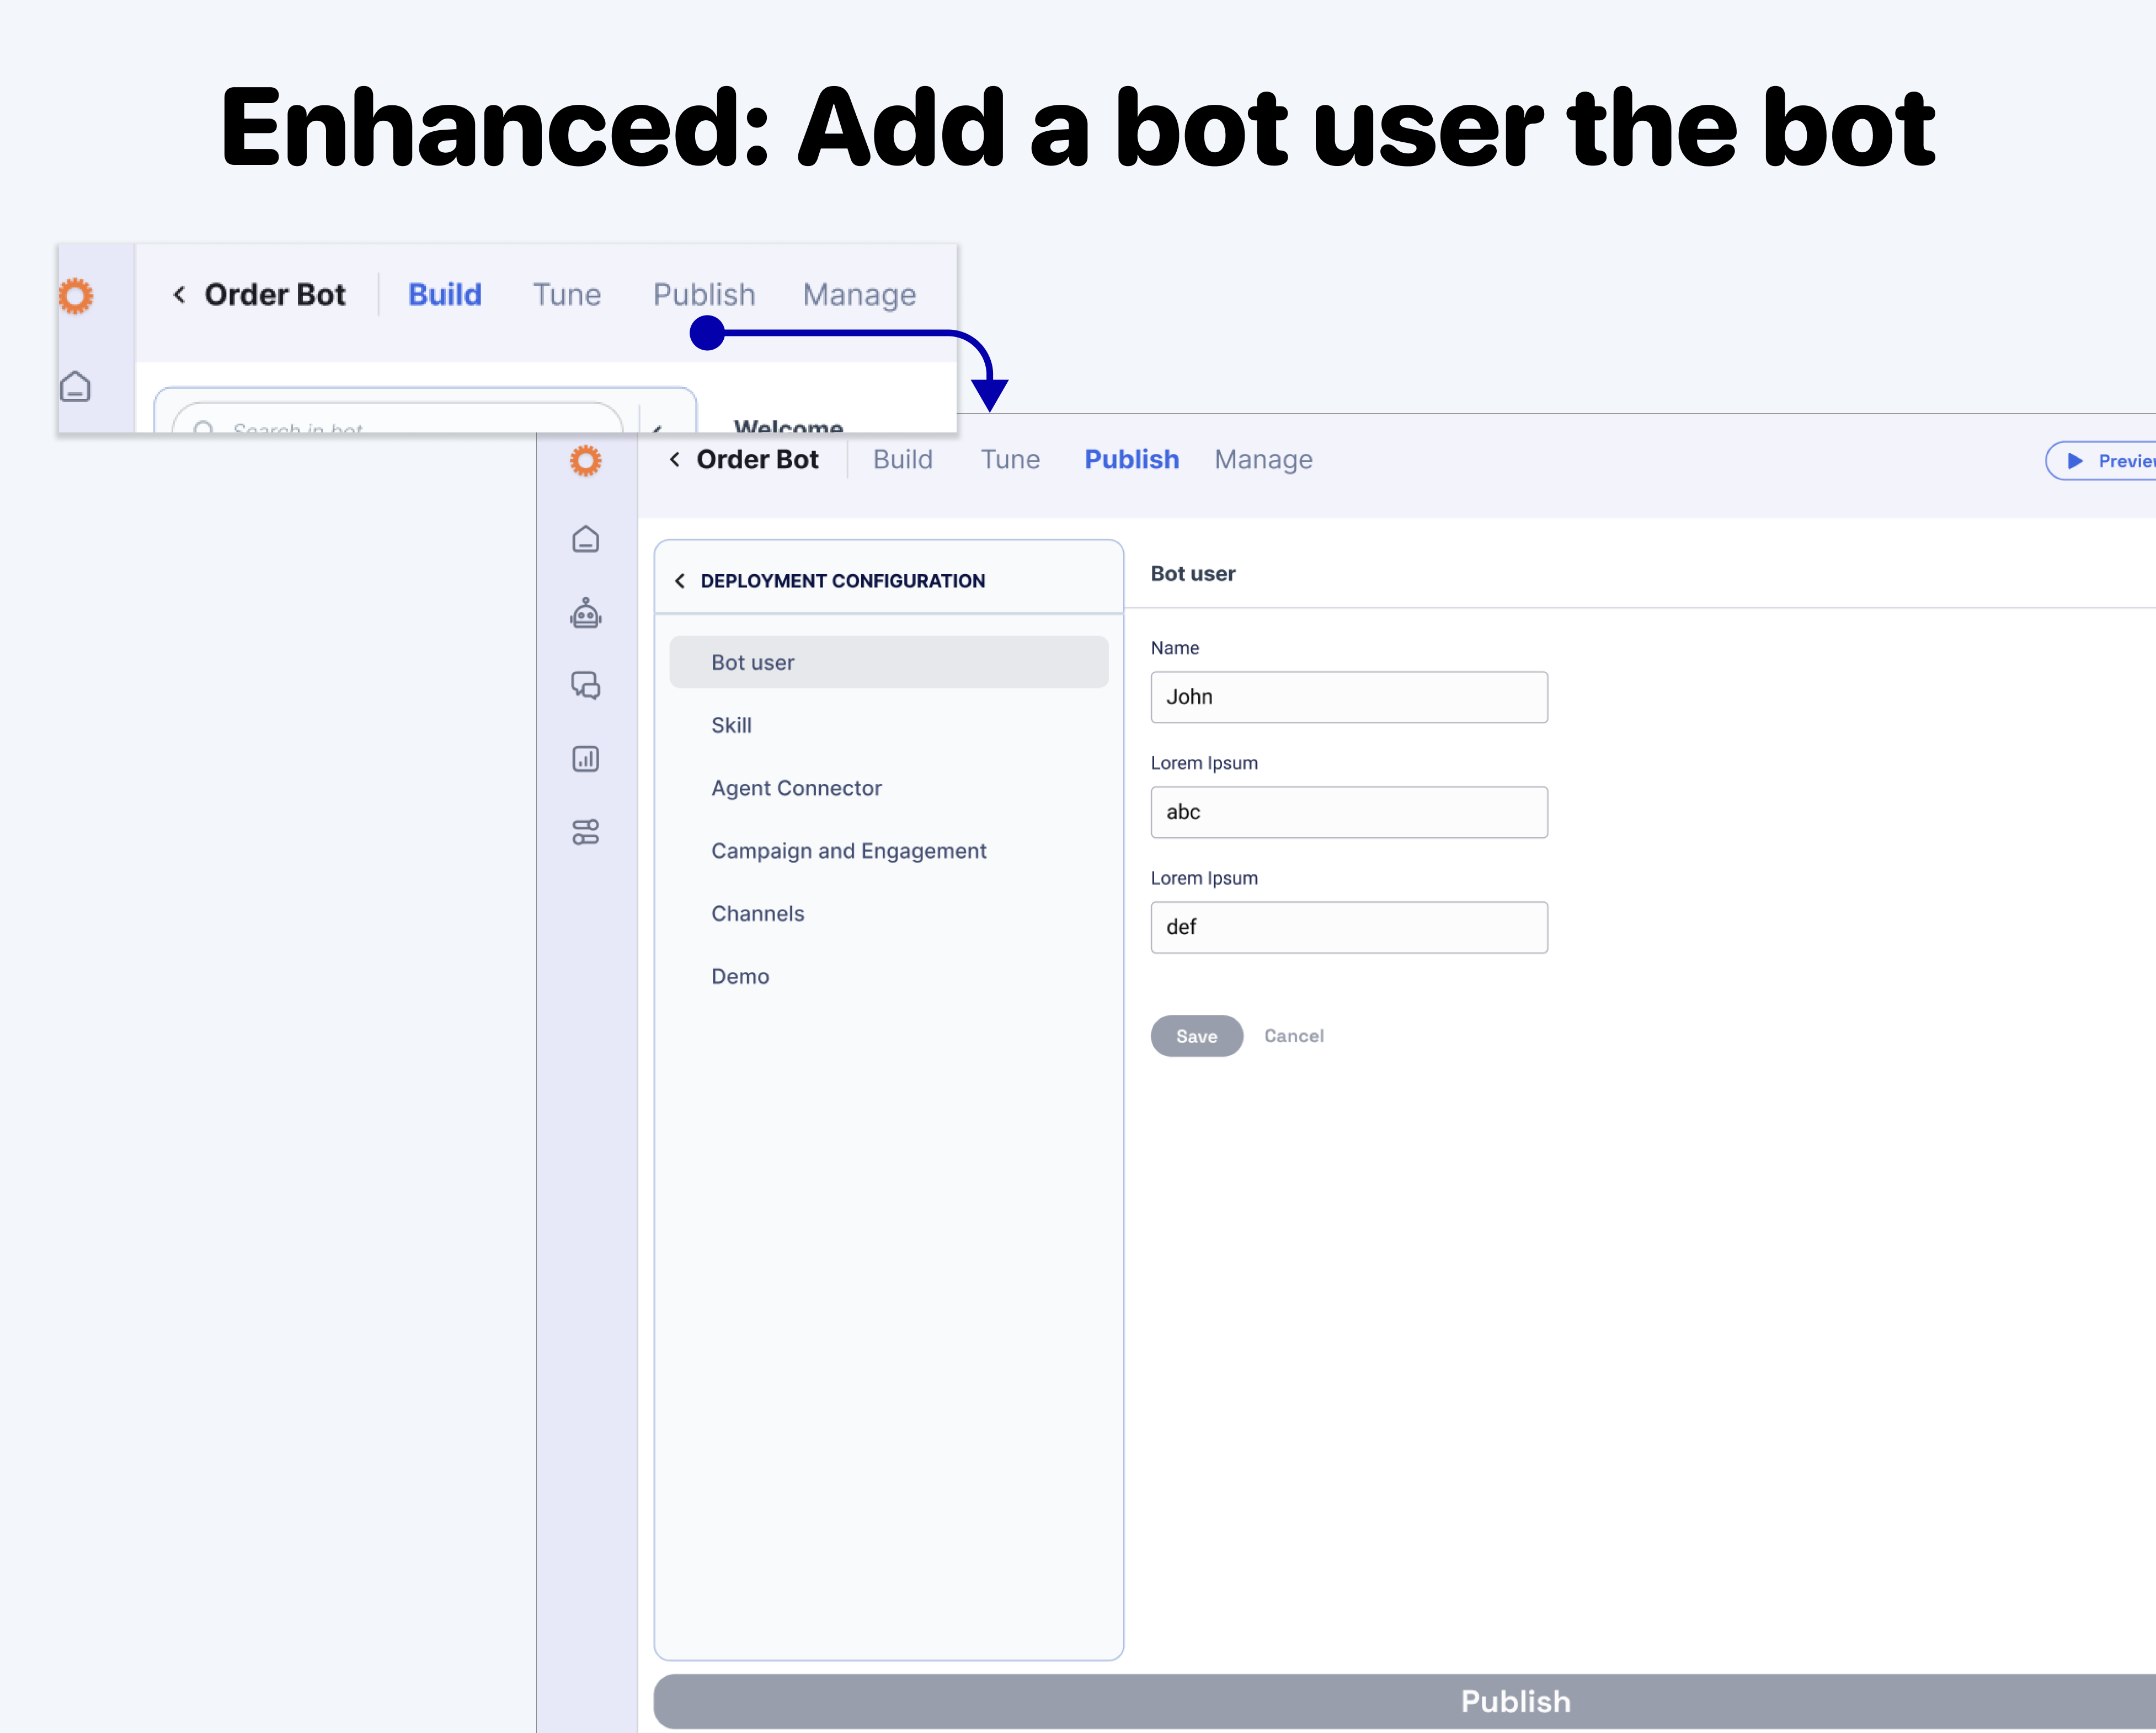The width and height of the screenshot is (2156, 1733).
Task: Click the Bot user section heading
Action: pos(1193,573)
